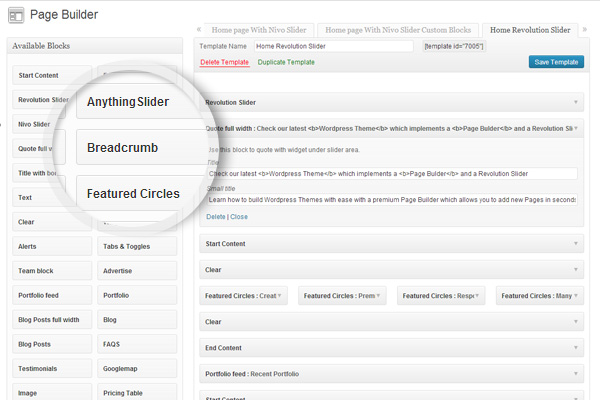Expand the End Content block arrow

tap(576, 348)
